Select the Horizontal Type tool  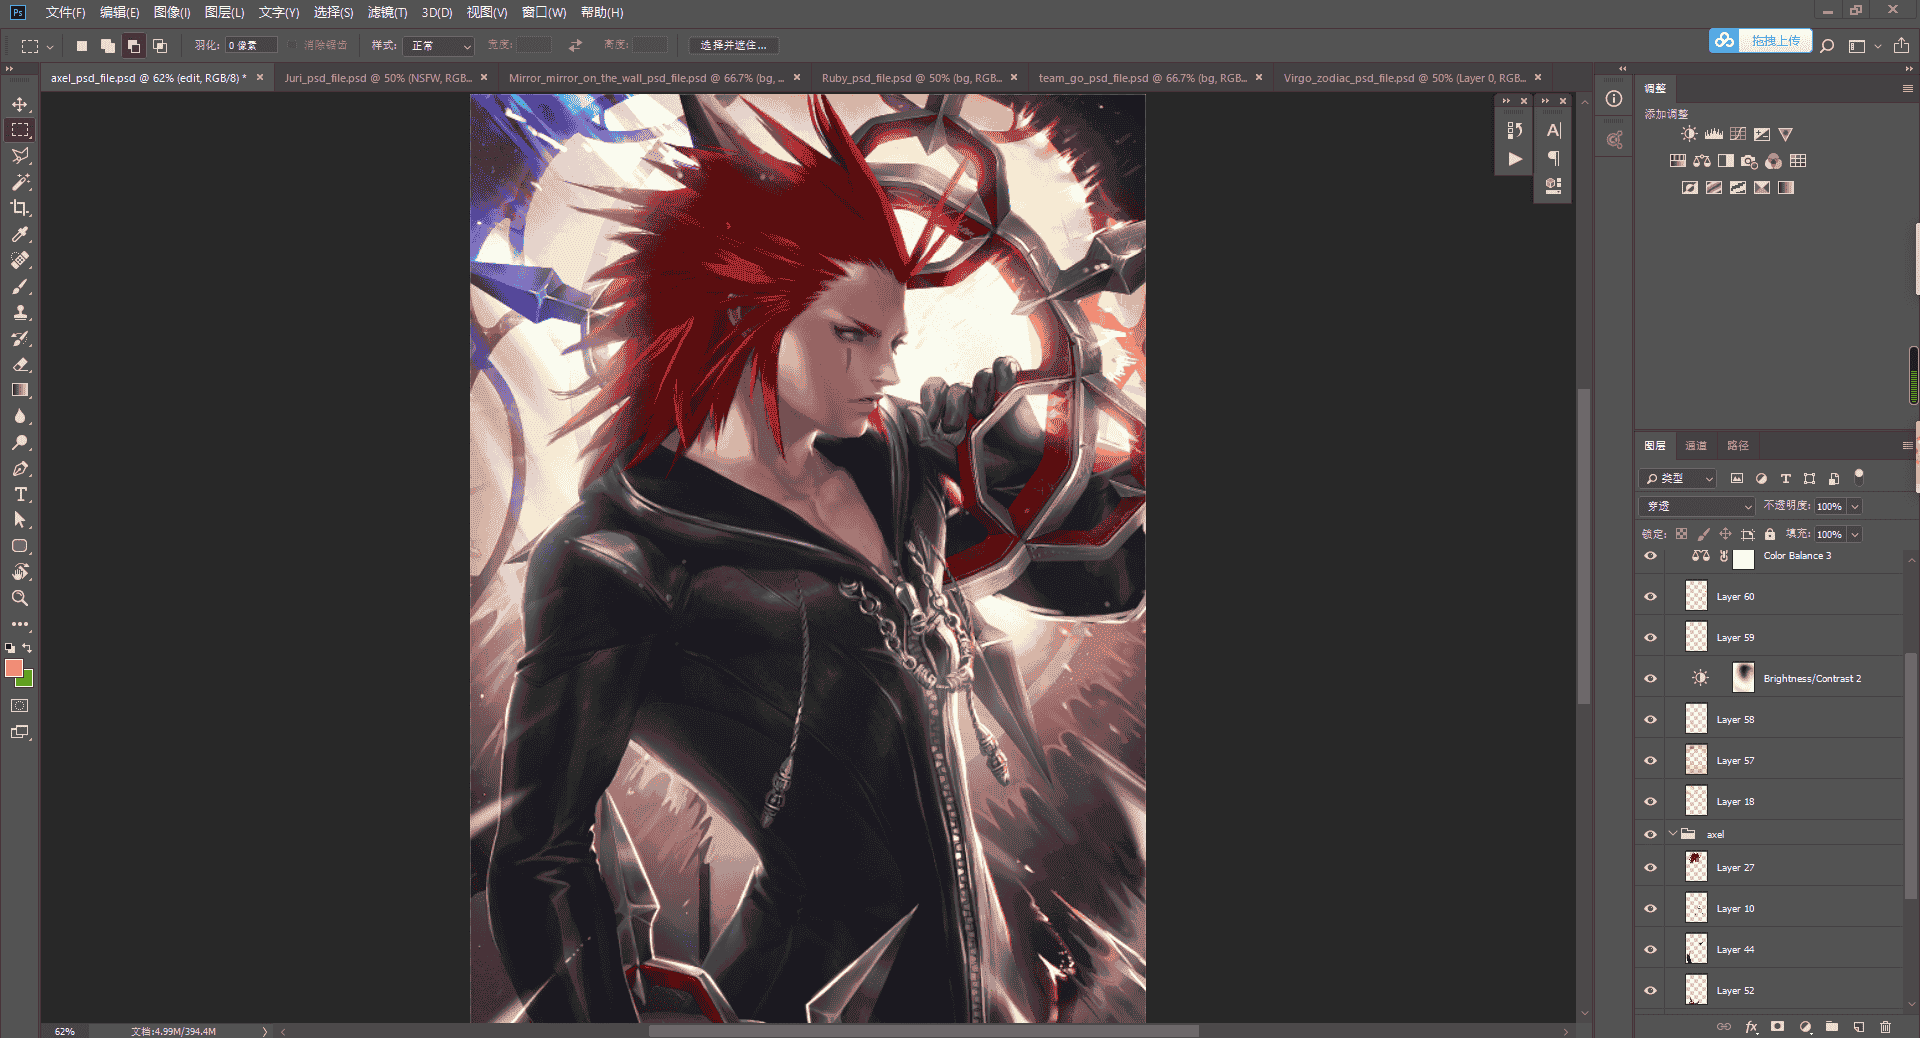20,494
